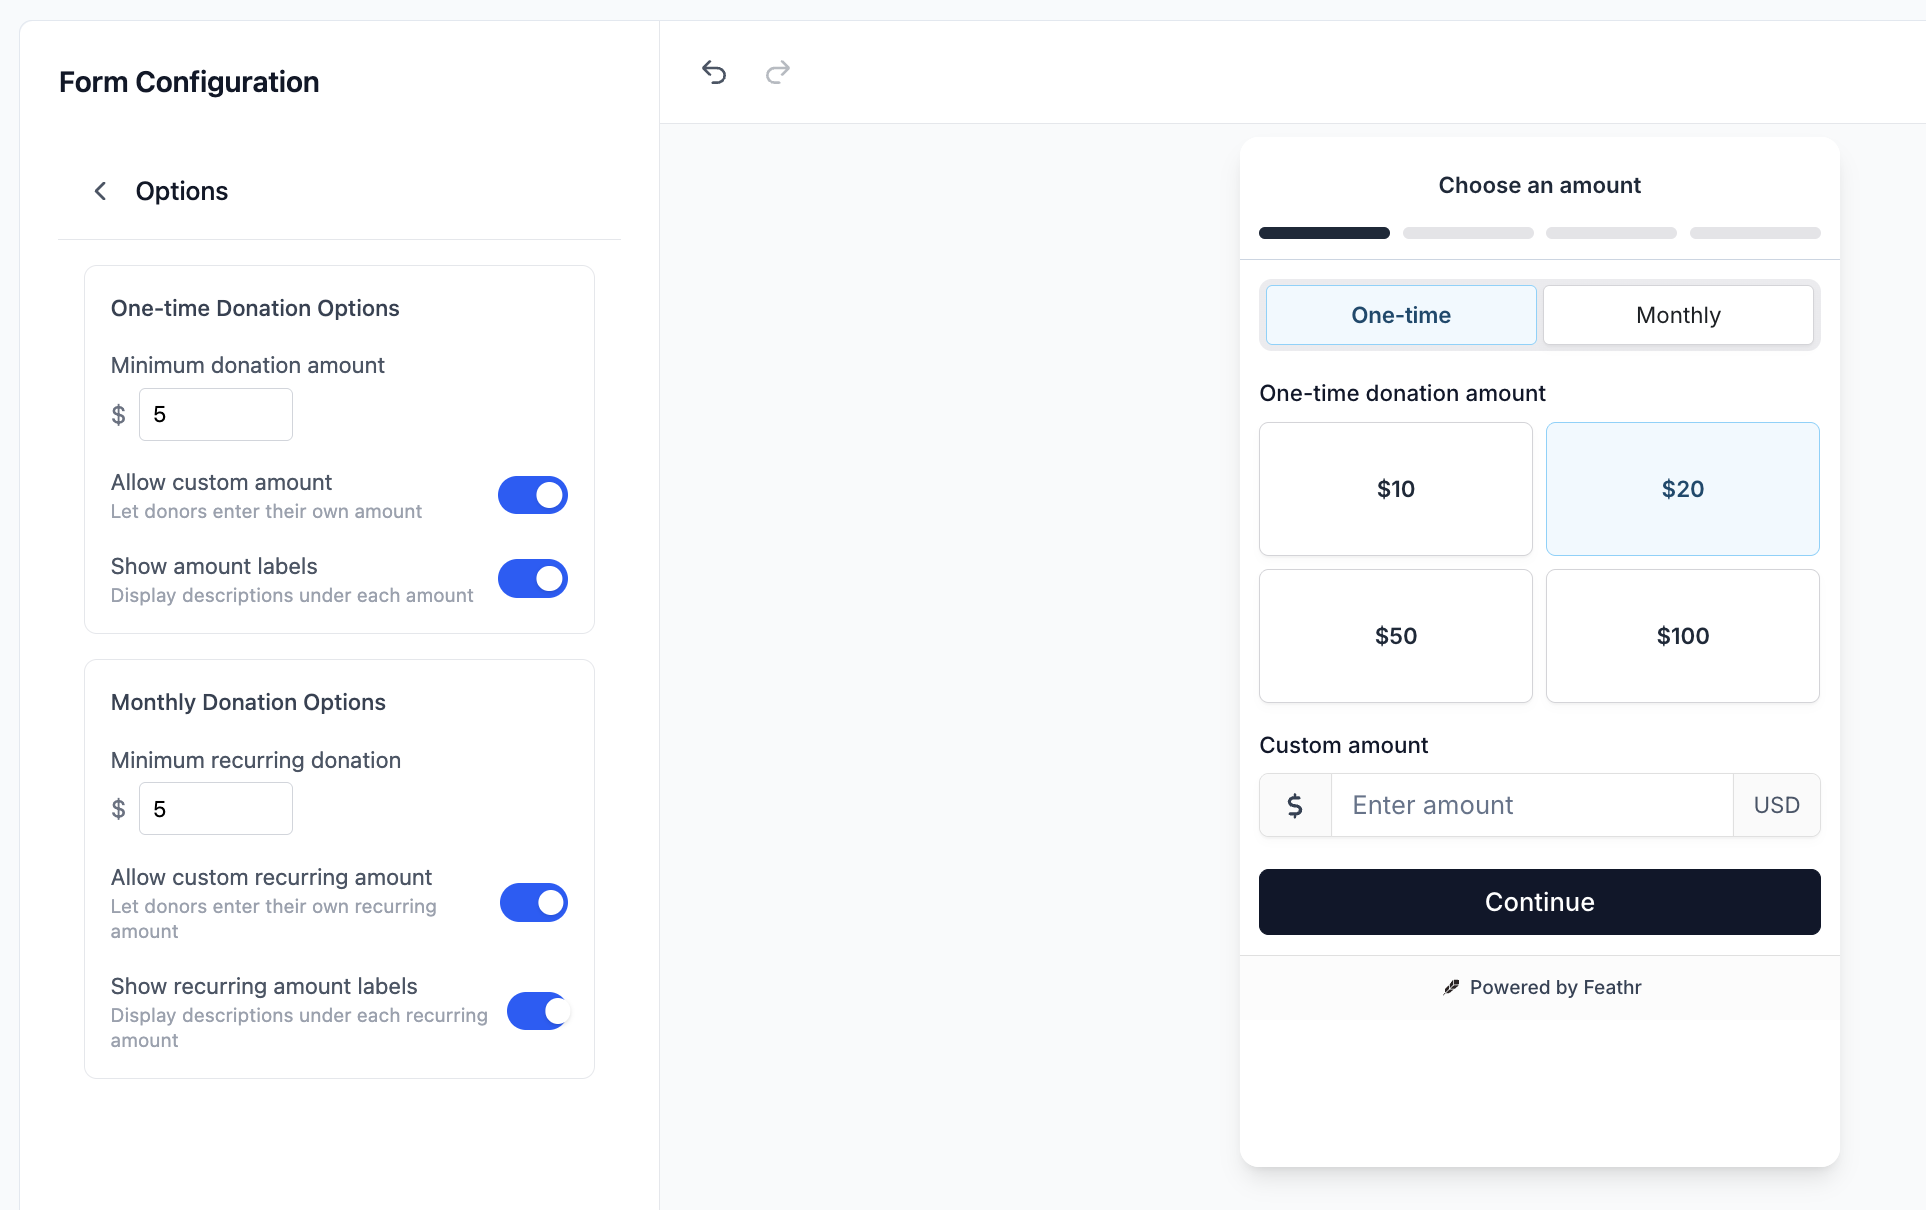Pick the $100 donation tile

point(1682,636)
